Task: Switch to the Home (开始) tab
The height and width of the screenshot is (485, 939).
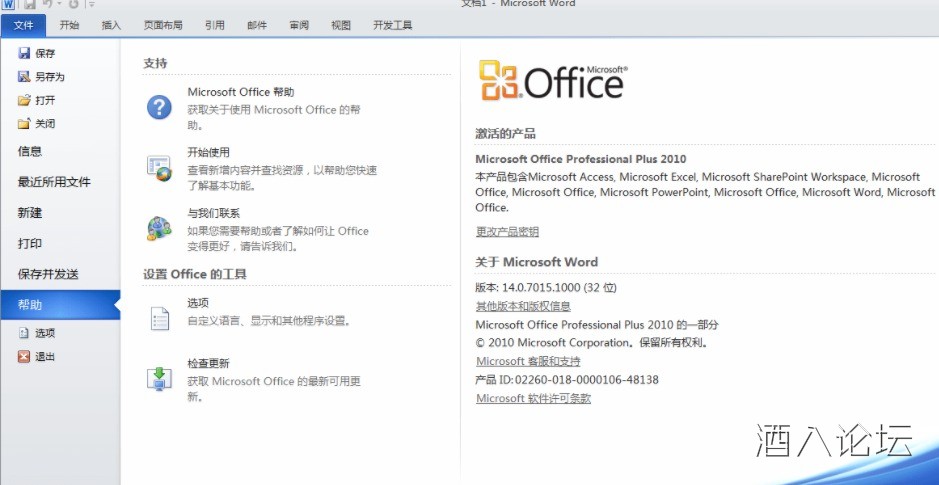Action: tap(69, 25)
